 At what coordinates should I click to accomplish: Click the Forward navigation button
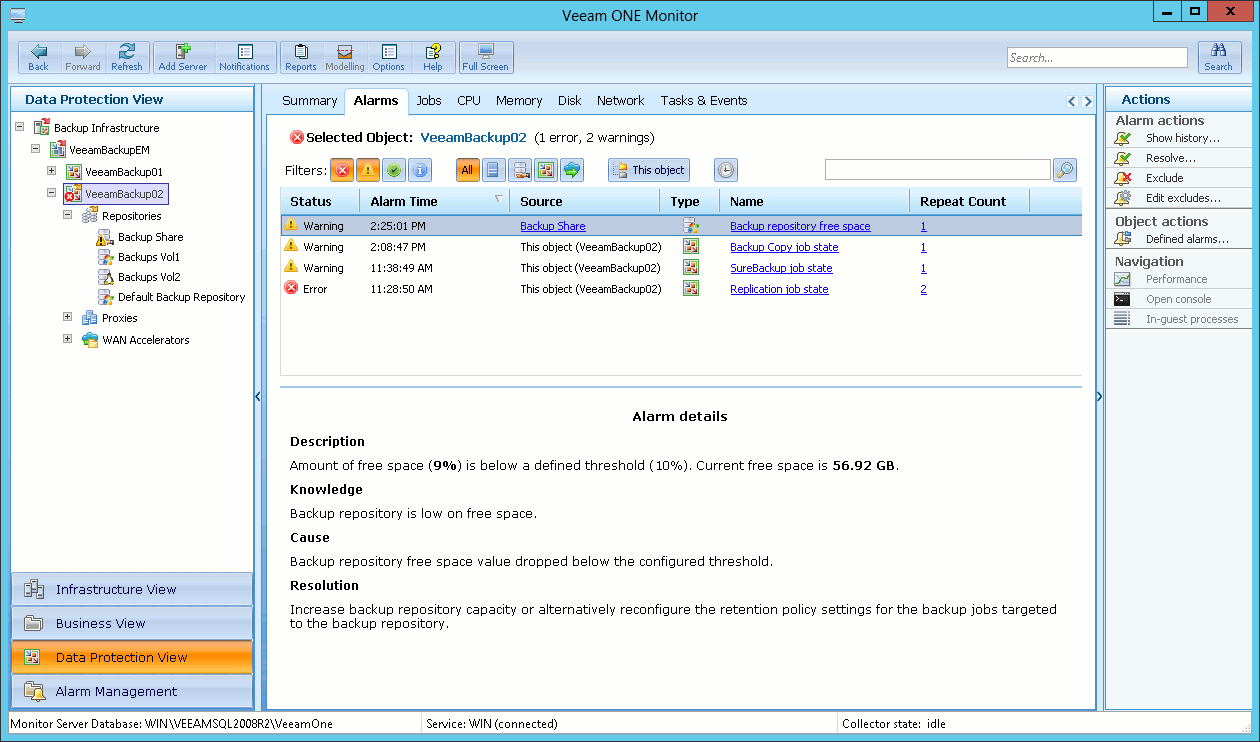(x=83, y=57)
